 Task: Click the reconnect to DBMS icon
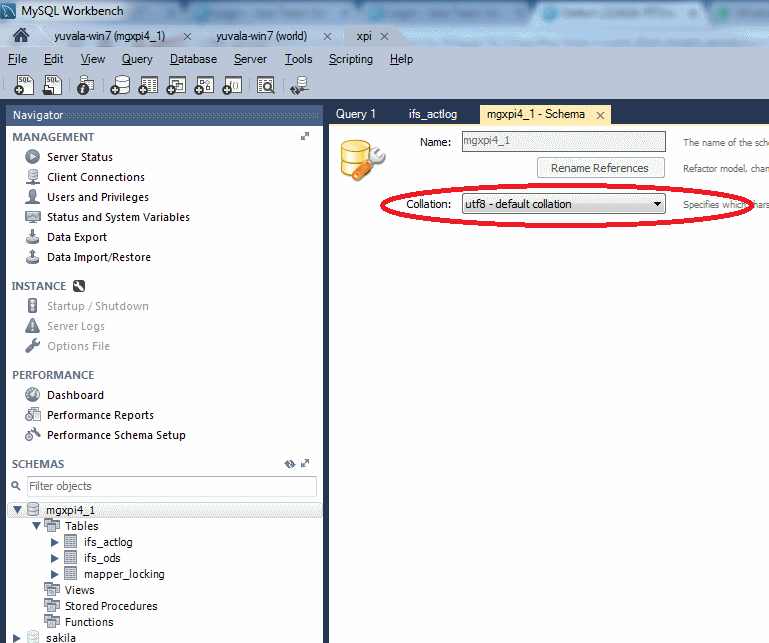click(299, 85)
